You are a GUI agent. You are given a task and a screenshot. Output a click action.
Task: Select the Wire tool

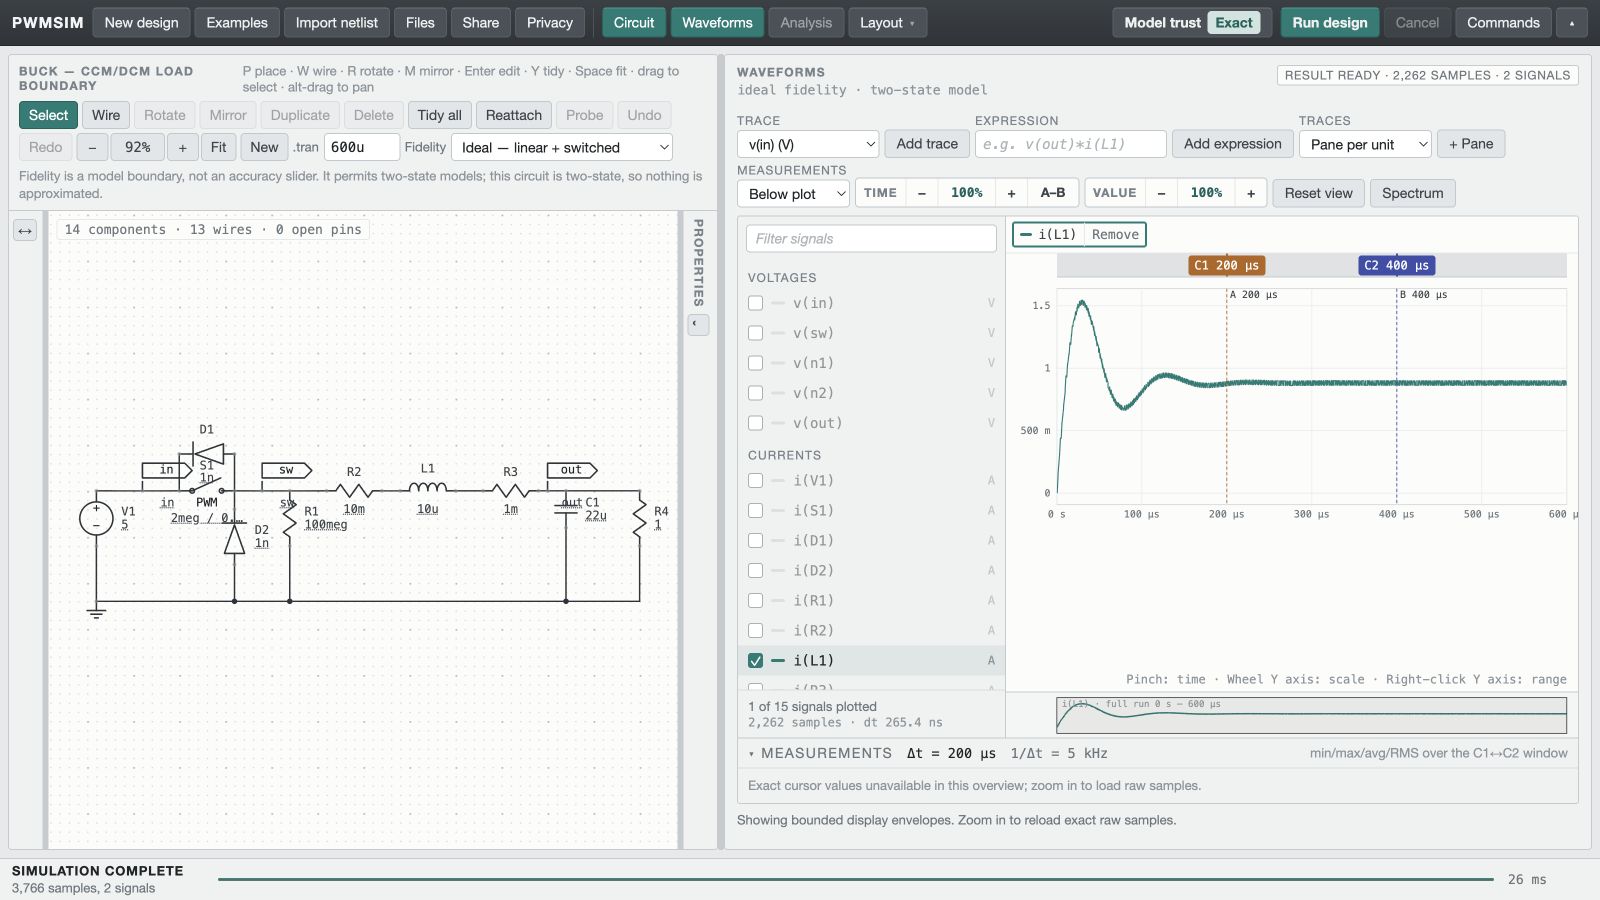pos(106,115)
